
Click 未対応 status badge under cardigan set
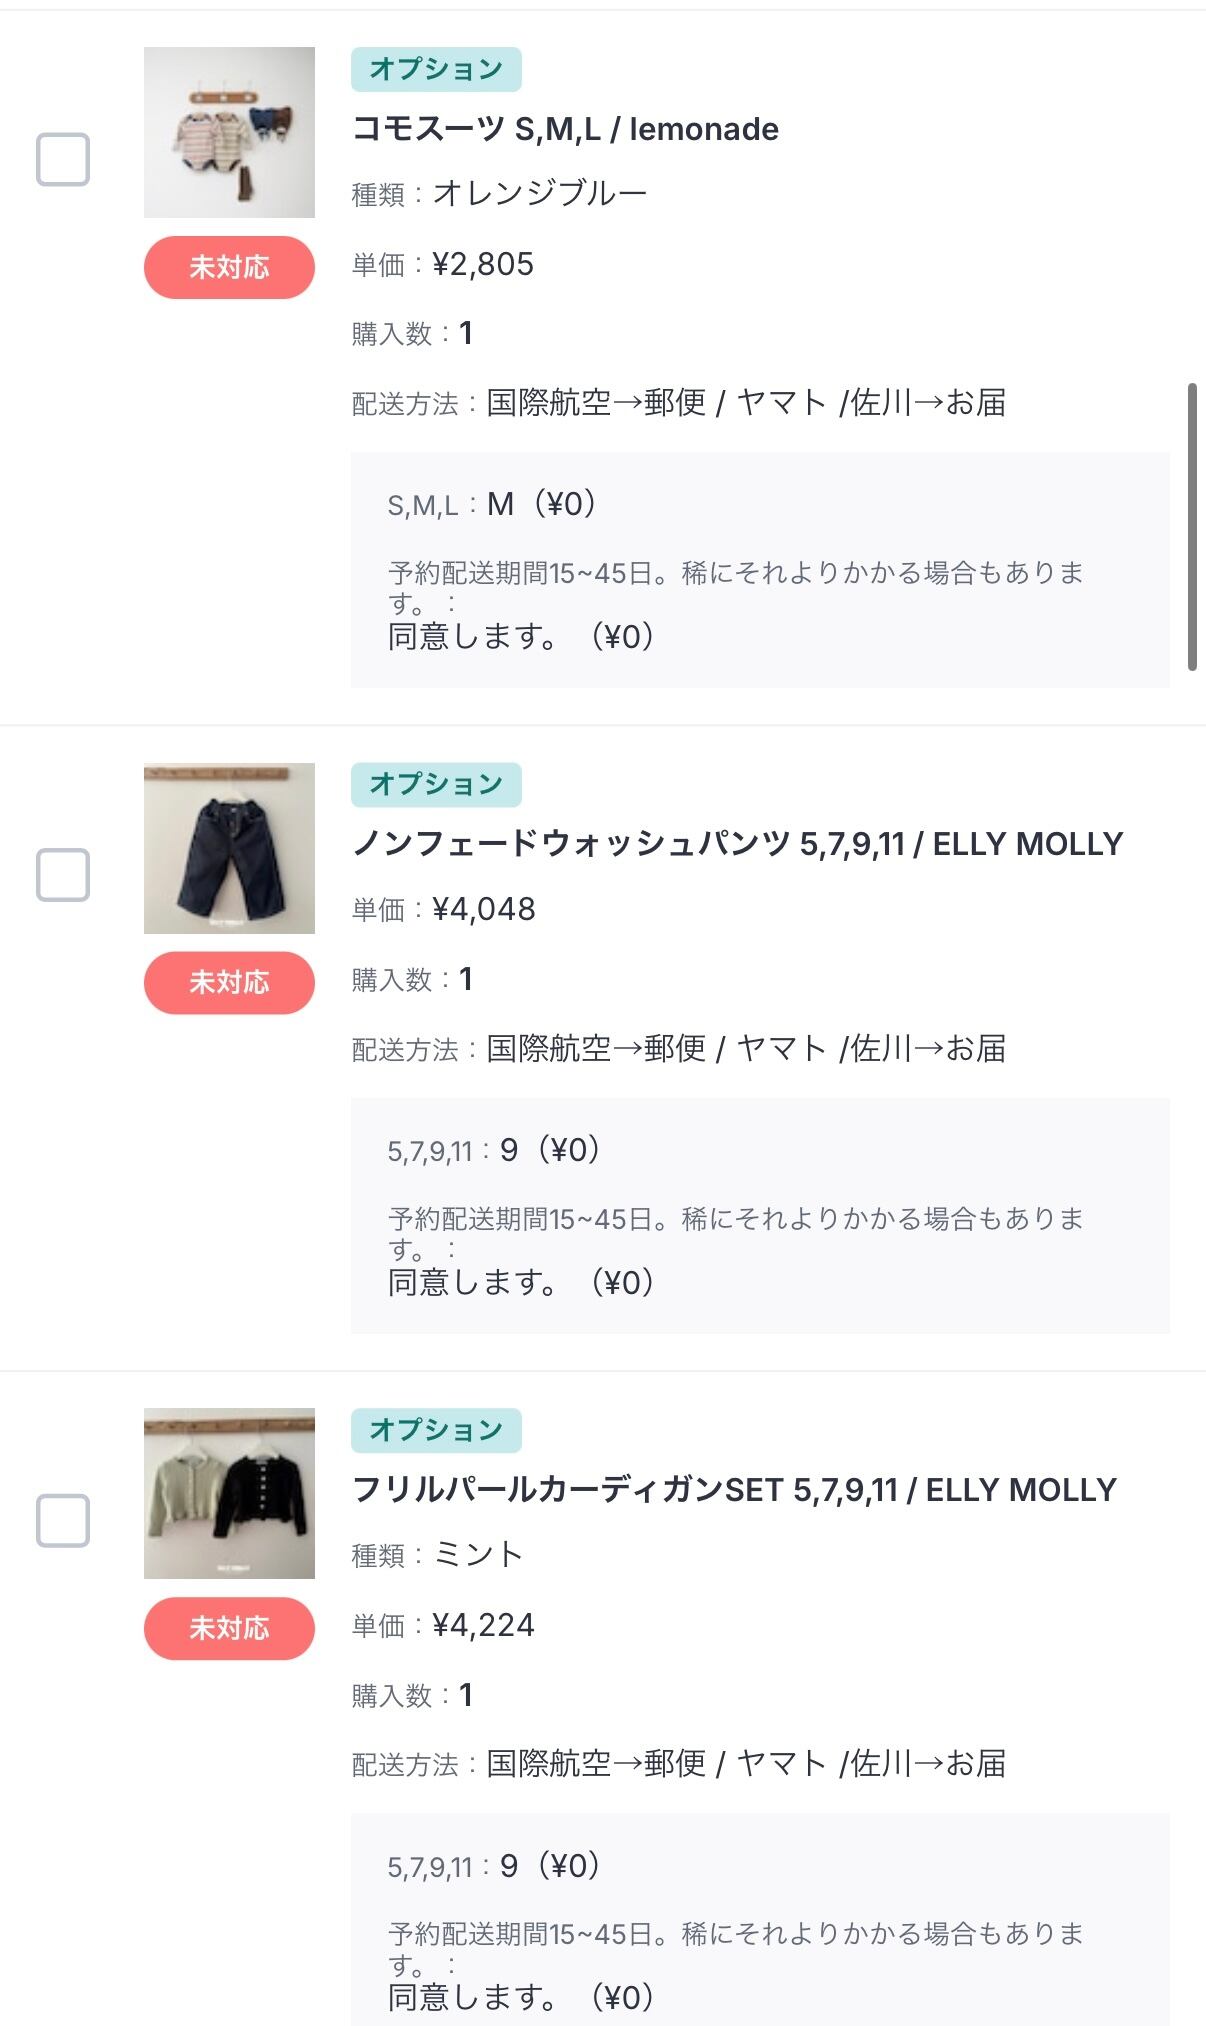click(x=229, y=1628)
